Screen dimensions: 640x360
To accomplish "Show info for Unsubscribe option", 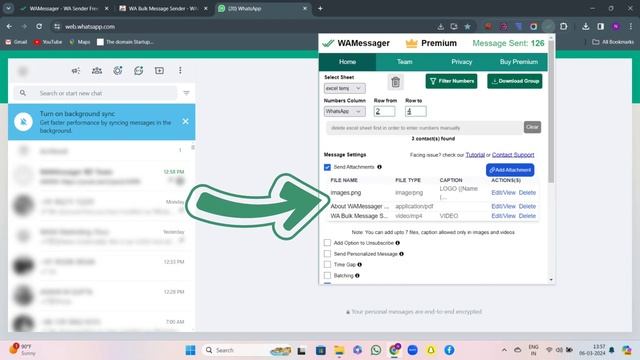I will pos(398,243).
